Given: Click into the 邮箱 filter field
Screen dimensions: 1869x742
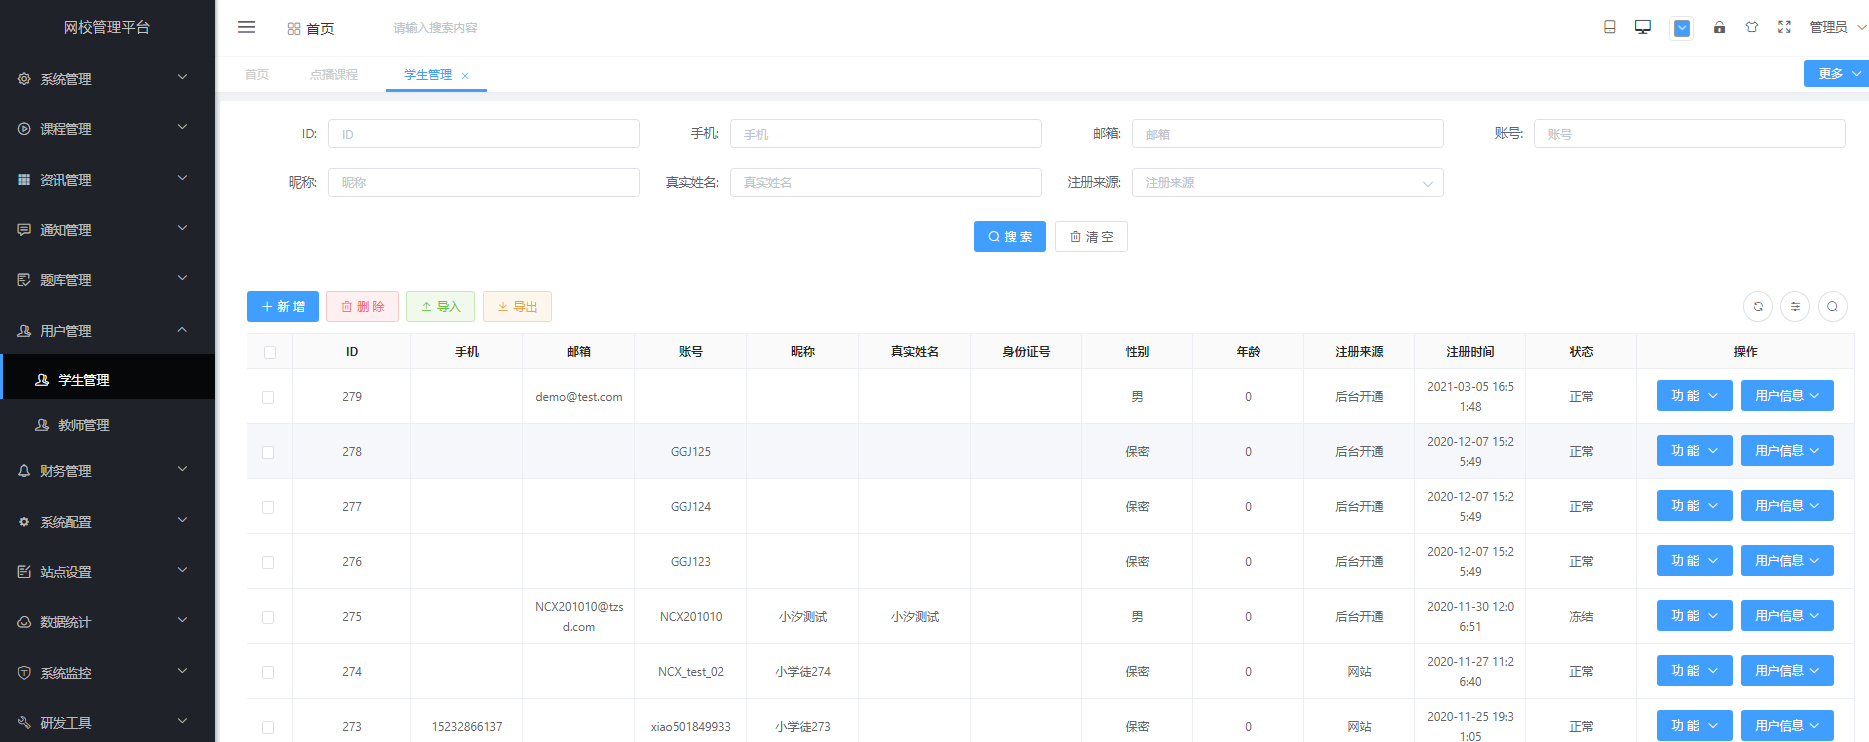Looking at the screenshot, I should [x=1288, y=134].
